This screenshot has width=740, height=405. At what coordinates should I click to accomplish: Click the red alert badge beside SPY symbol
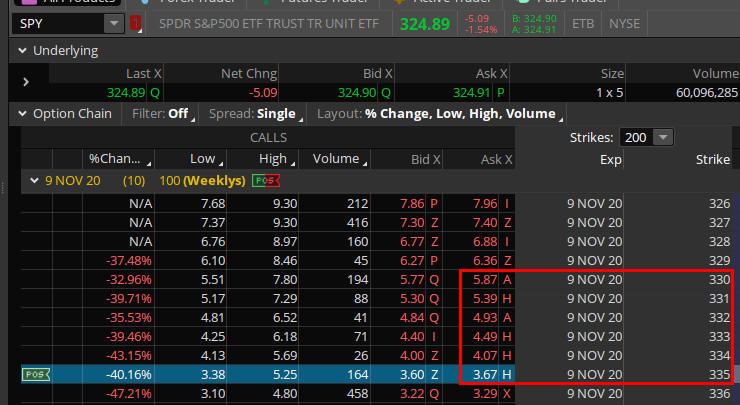click(x=135, y=24)
